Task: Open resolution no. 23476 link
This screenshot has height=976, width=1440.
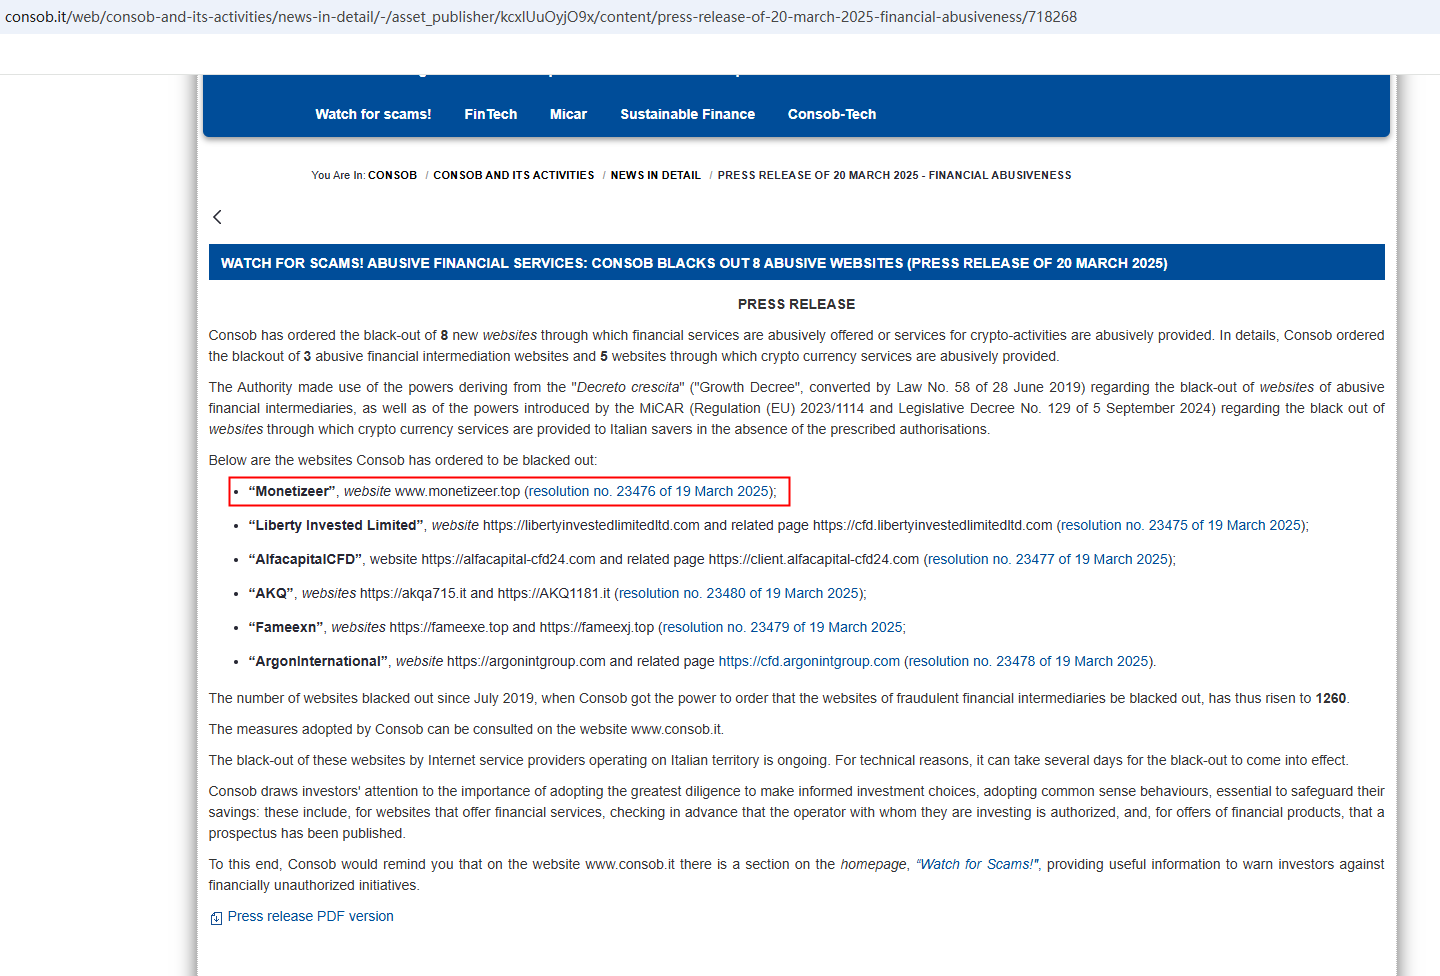Action: click(x=650, y=491)
